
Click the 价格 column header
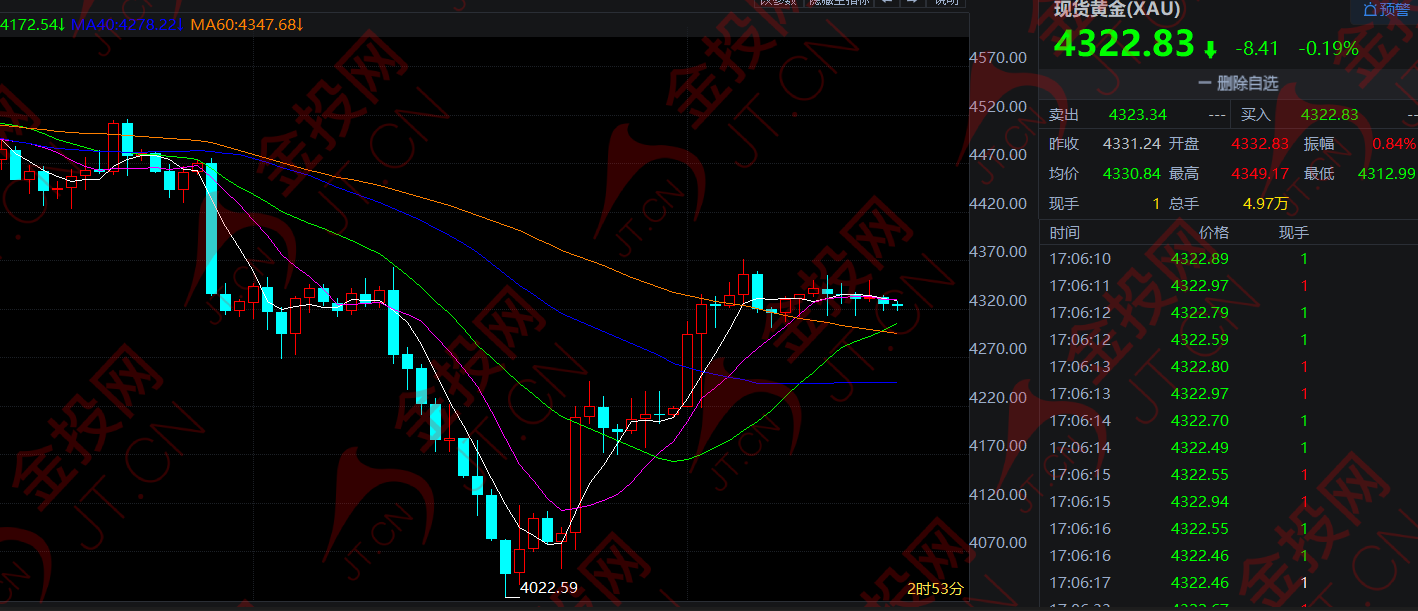1214,233
